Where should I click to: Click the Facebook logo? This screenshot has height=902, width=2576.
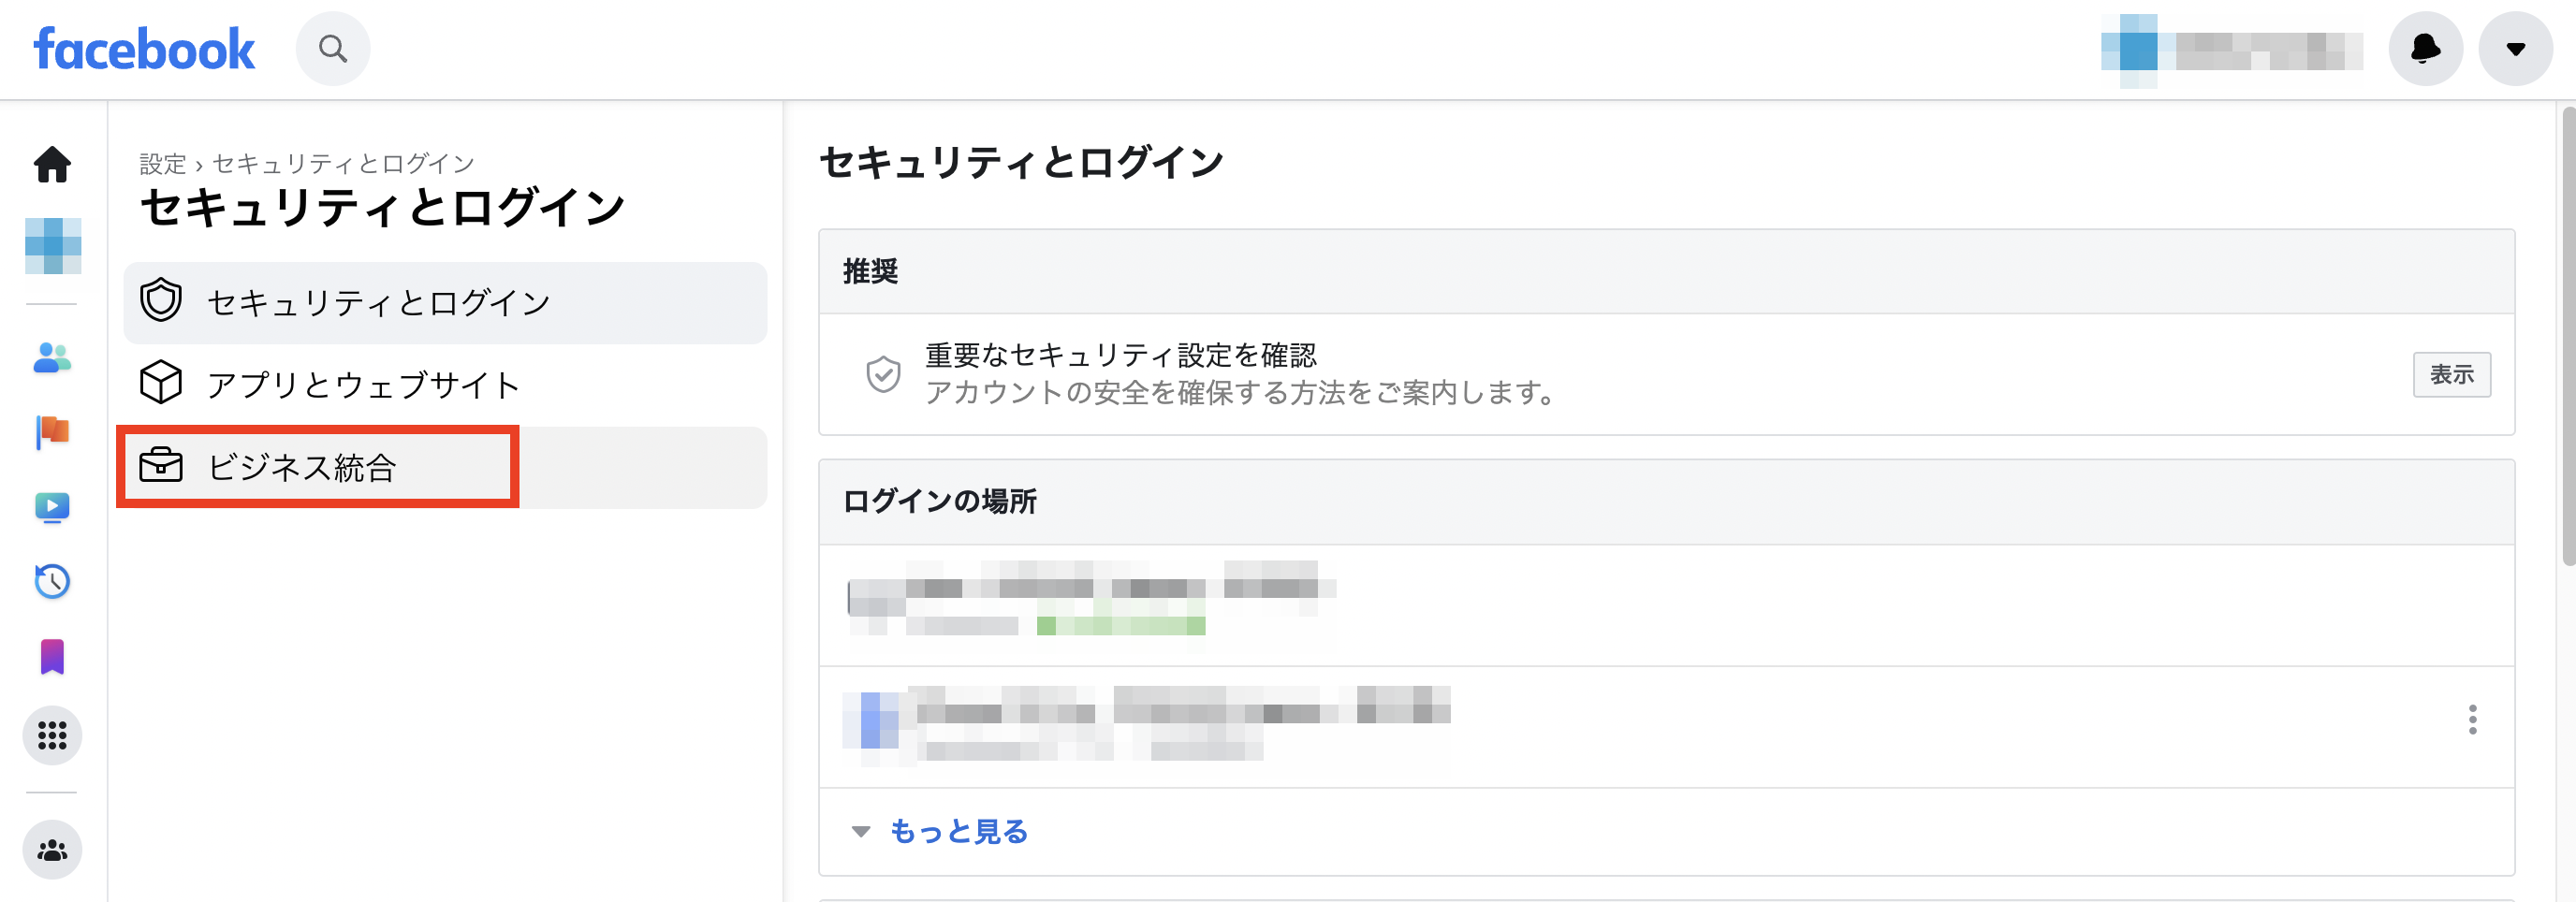[143, 47]
